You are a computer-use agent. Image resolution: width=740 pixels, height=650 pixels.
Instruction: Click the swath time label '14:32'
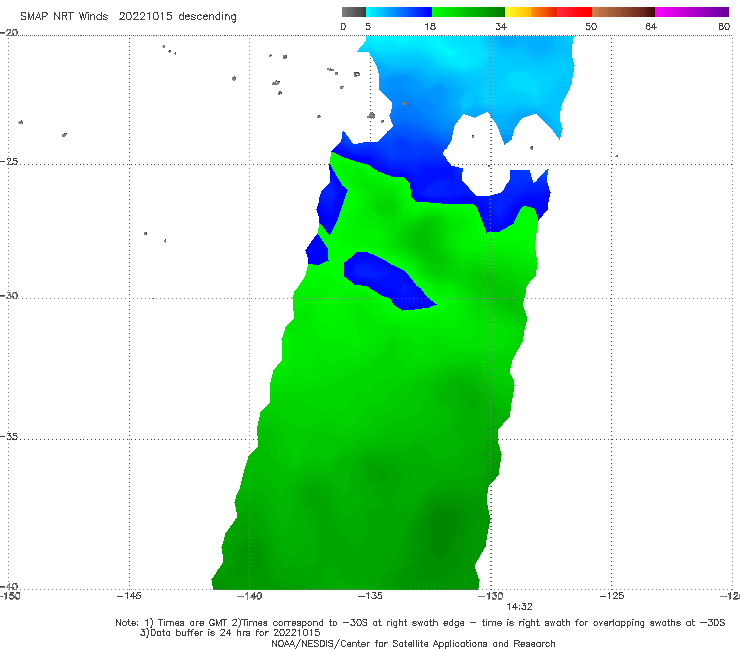(520, 607)
